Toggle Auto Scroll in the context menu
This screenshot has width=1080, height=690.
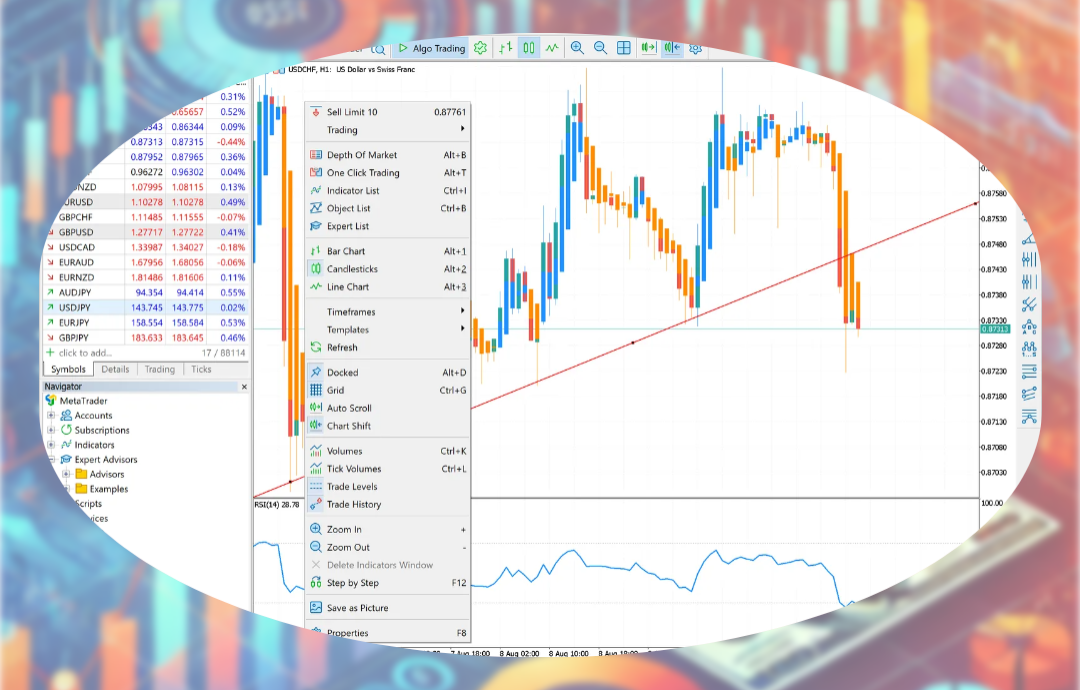387,408
